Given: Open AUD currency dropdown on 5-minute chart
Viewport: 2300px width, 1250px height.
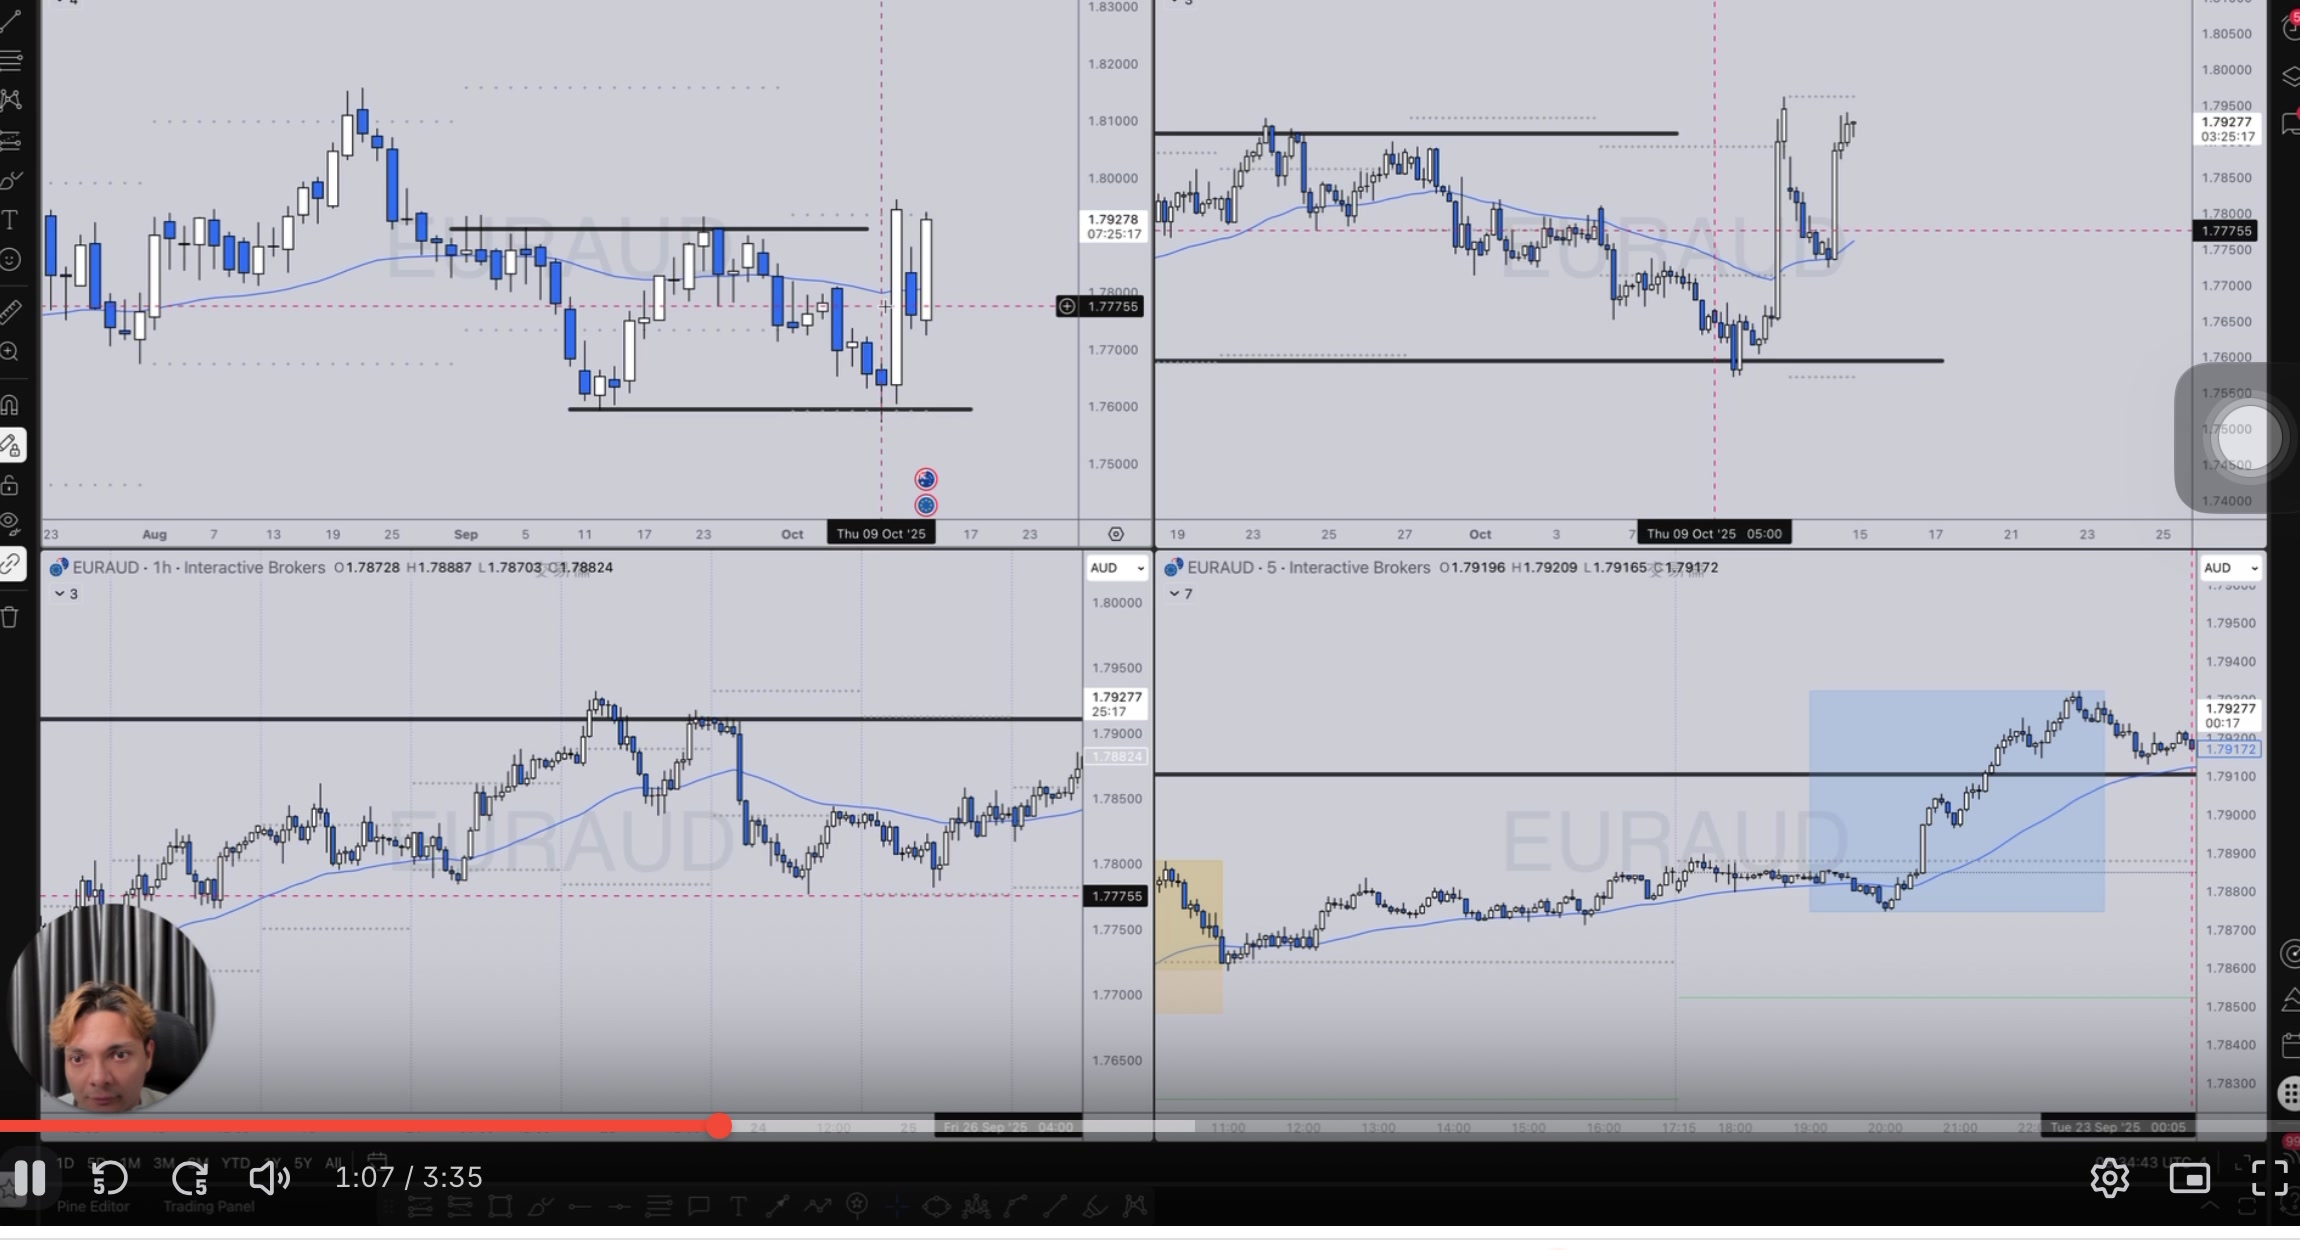Looking at the screenshot, I should point(2231,568).
